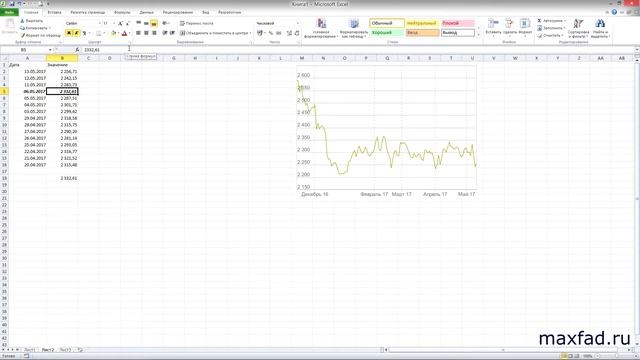Click the Percent style icon
The height and width of the screenshot is (360, 640).
271,33
